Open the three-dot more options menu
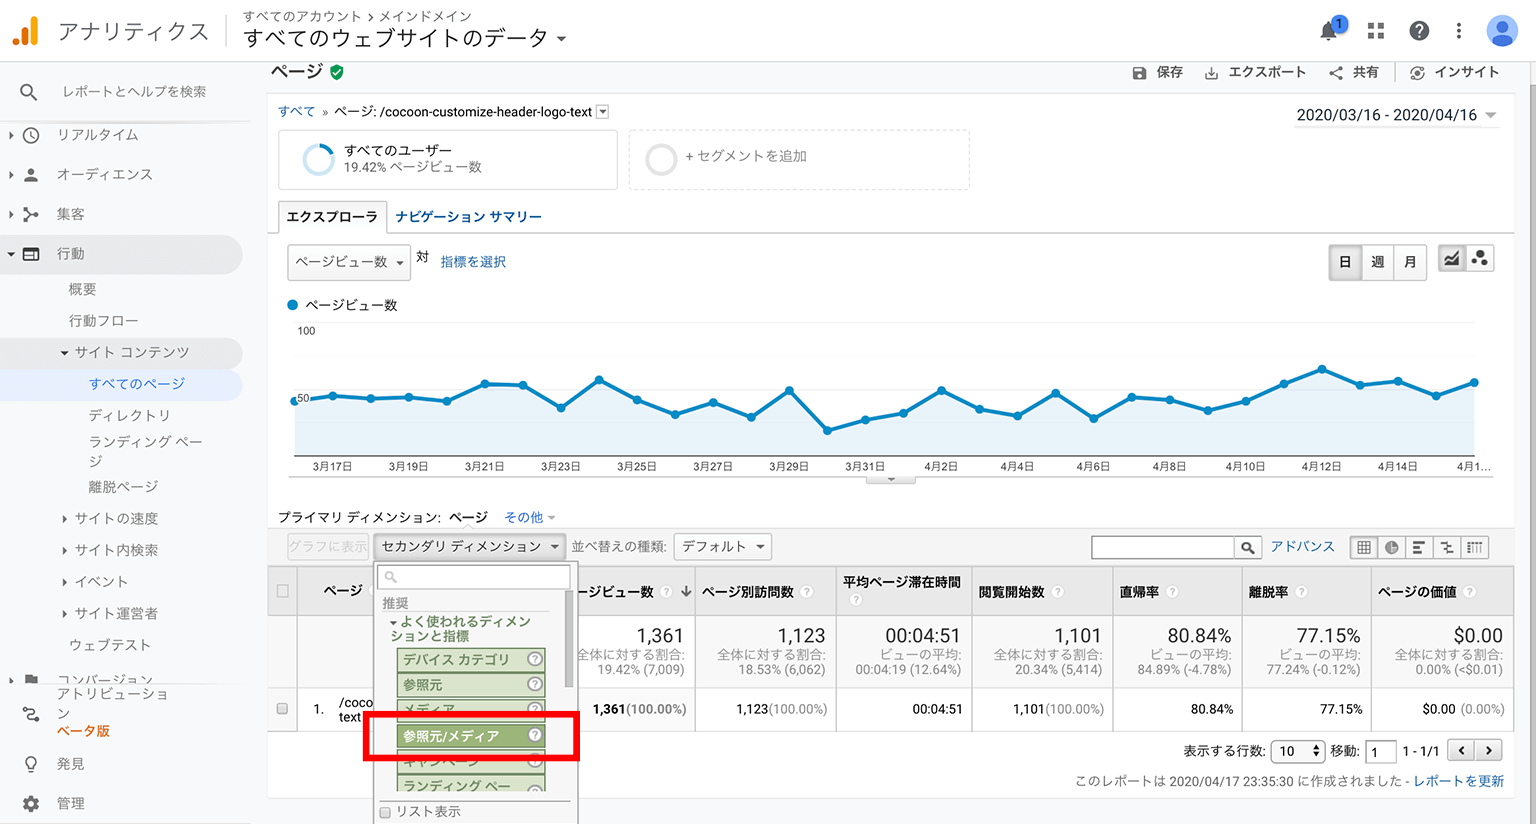Screen dimensions: 1536x824 [1459, 31]
